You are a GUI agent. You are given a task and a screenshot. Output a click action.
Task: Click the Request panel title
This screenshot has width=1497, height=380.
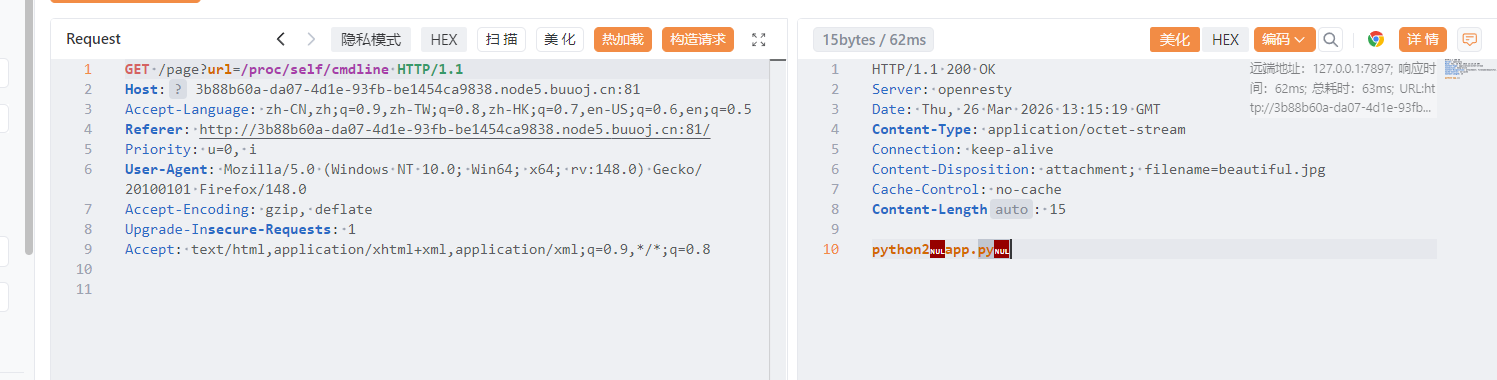pyautogui.click(x=93, y=39)
